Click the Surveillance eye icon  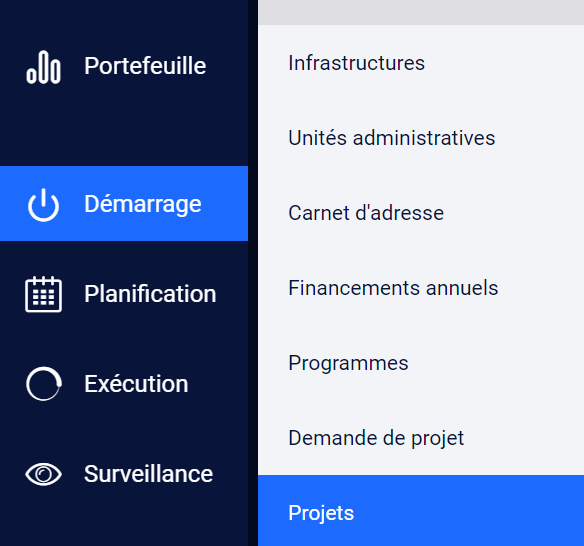(44, 474)
